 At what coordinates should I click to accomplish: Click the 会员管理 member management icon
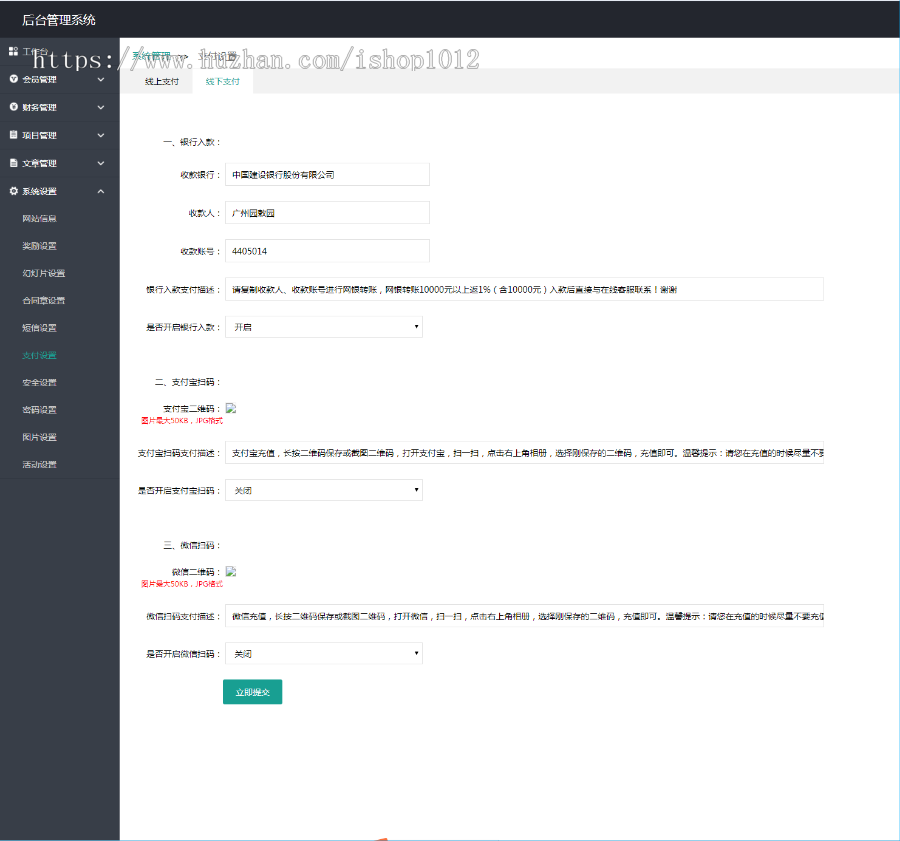coord(12,79)
